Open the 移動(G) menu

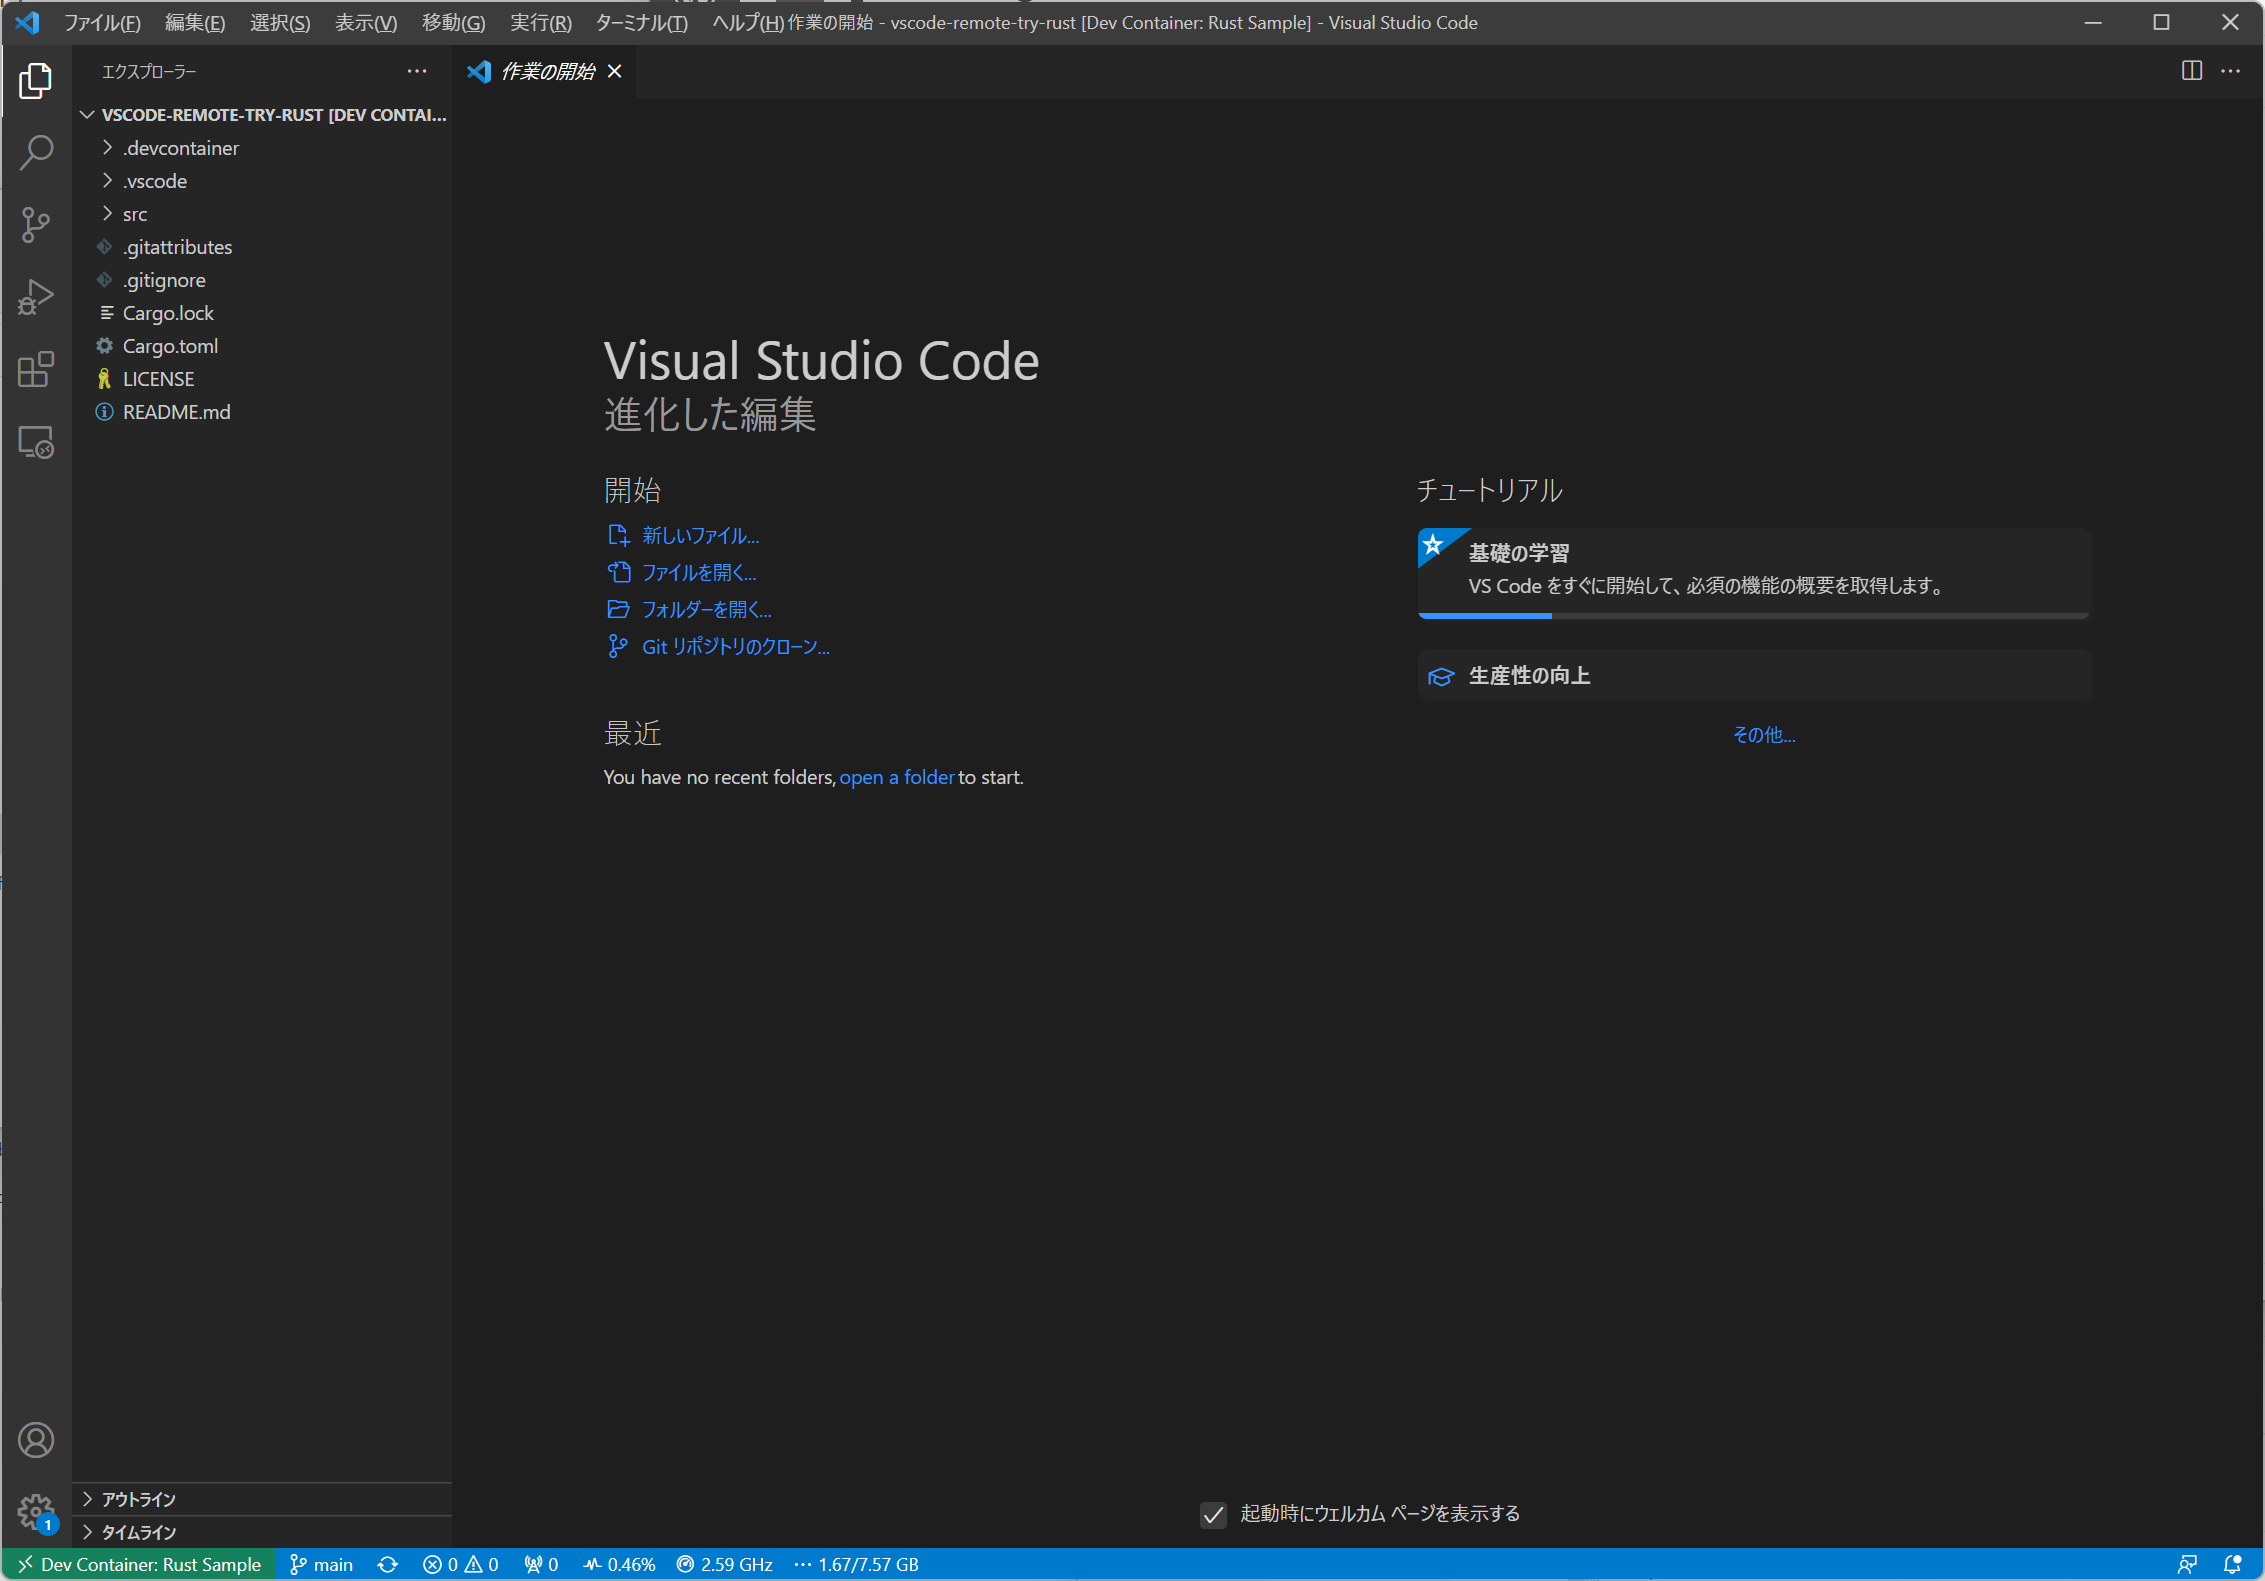click(x=453, y=22)
